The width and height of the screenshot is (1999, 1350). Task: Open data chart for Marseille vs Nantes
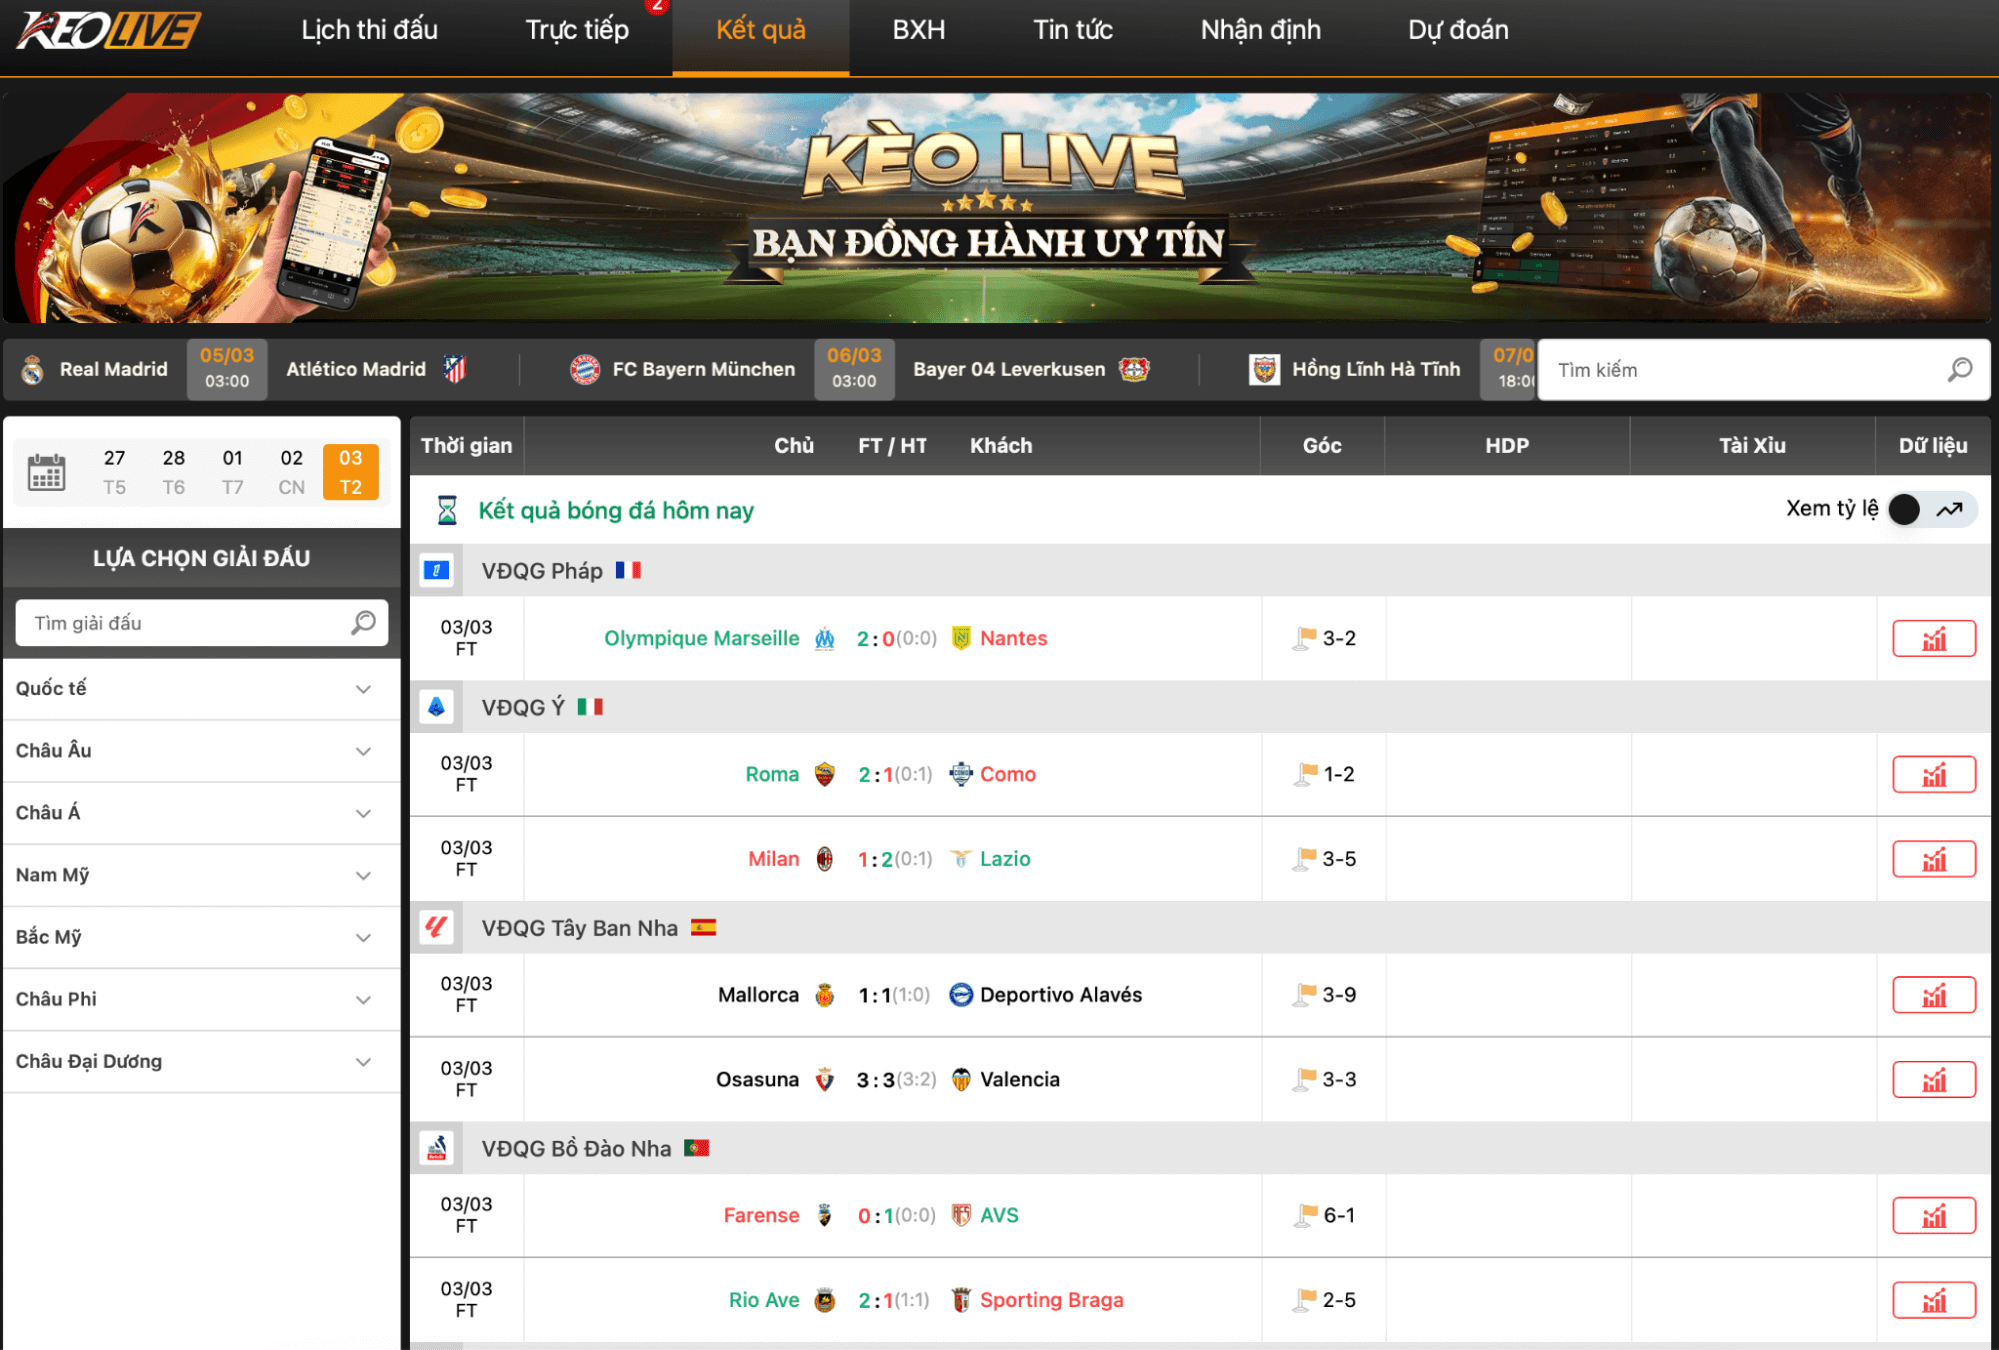tap(1933, 639)
